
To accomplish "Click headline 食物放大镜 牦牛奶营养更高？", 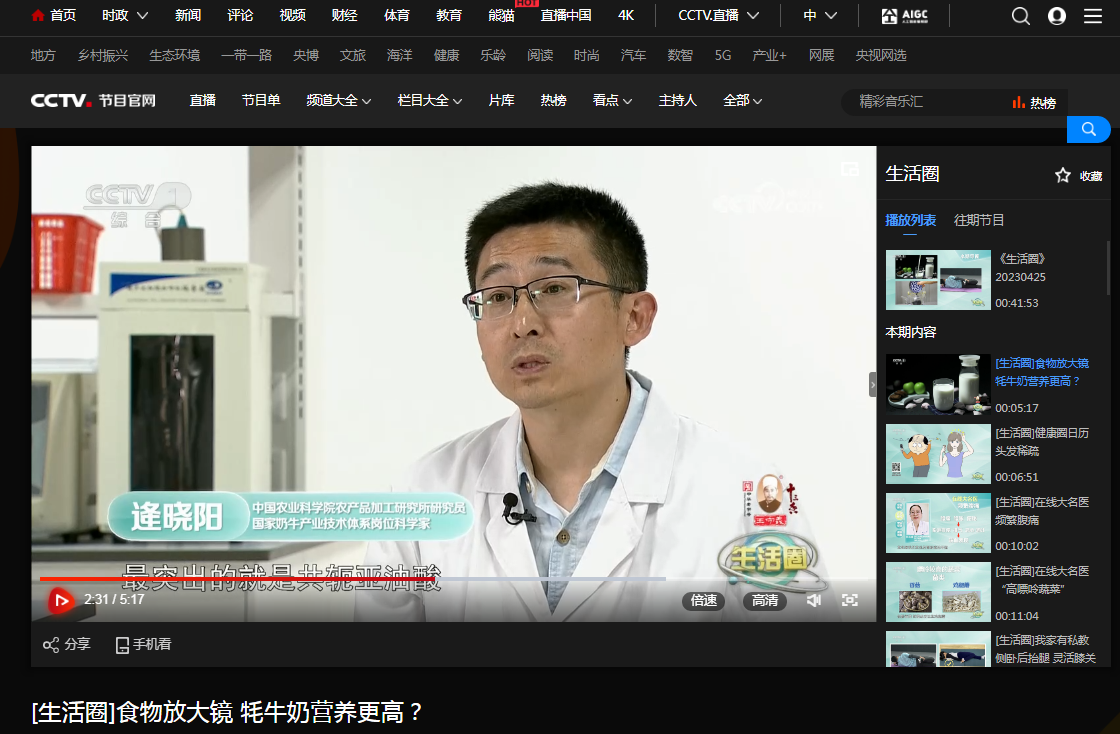I will coord(228,713).
